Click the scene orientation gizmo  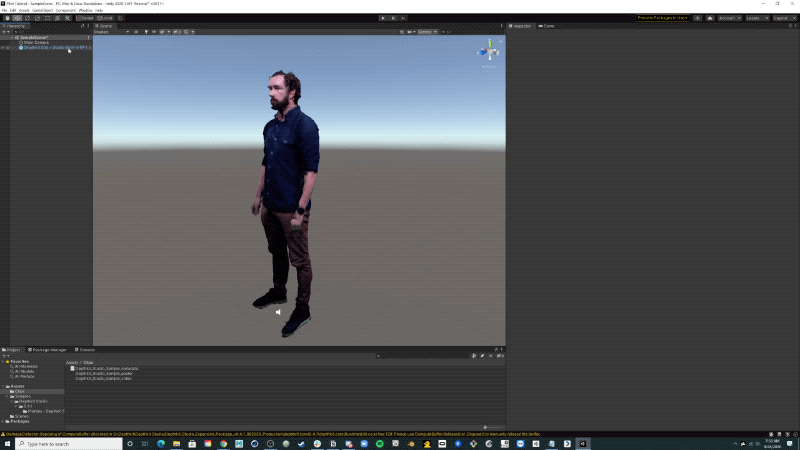(489, 52)
